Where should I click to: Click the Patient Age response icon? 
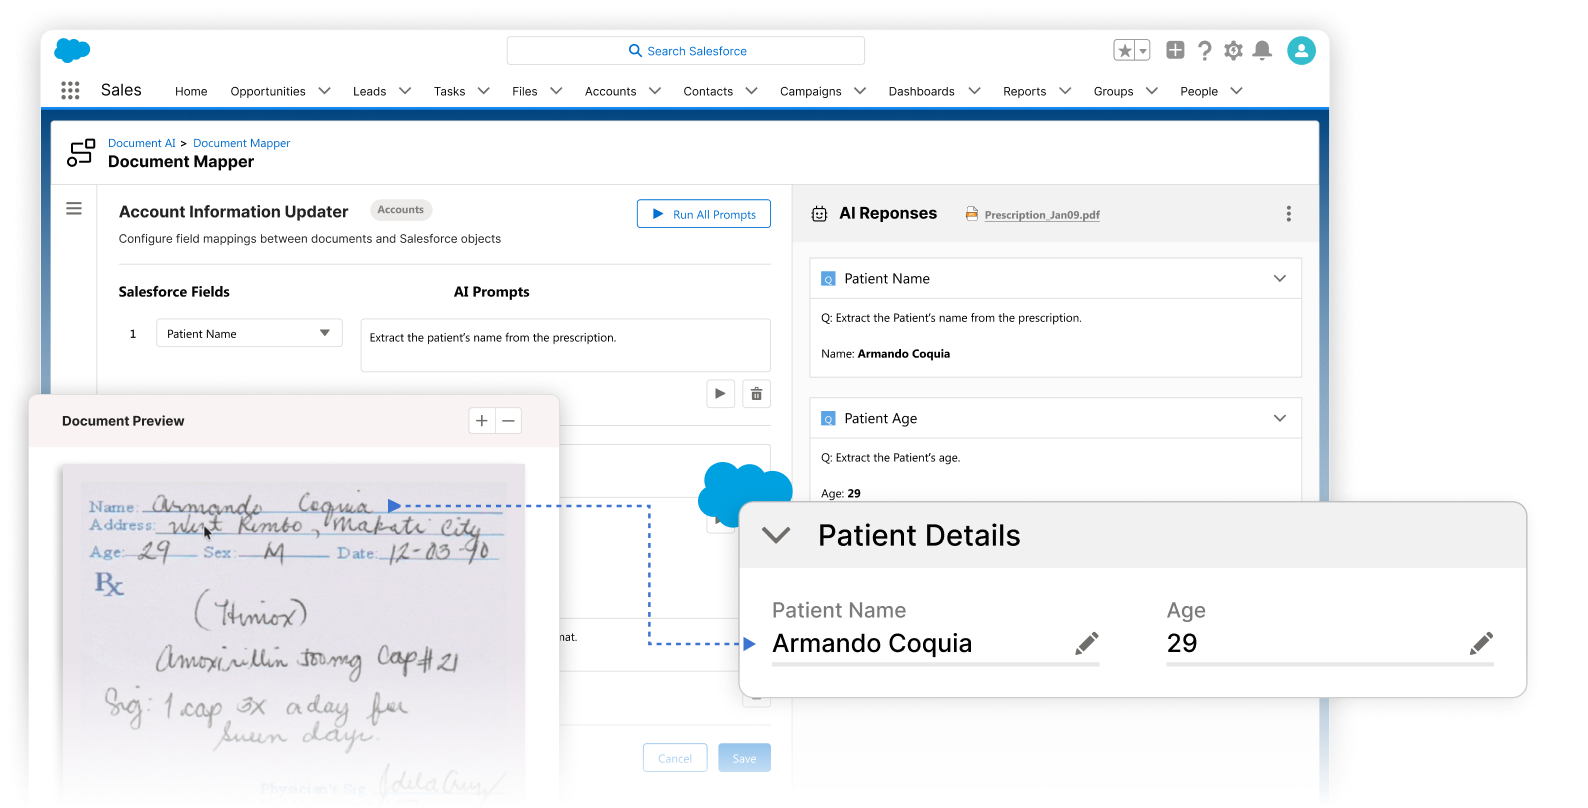click(x=828, y=419)
